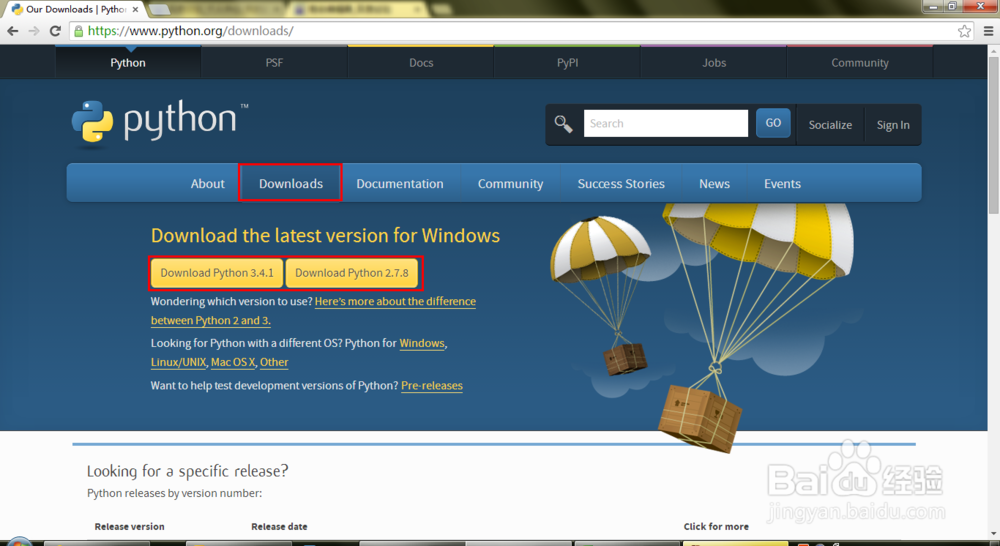The height and width of the screenshot is (546, 1000).
Task: Open the Pre-releases link
Action: [432, 386]
